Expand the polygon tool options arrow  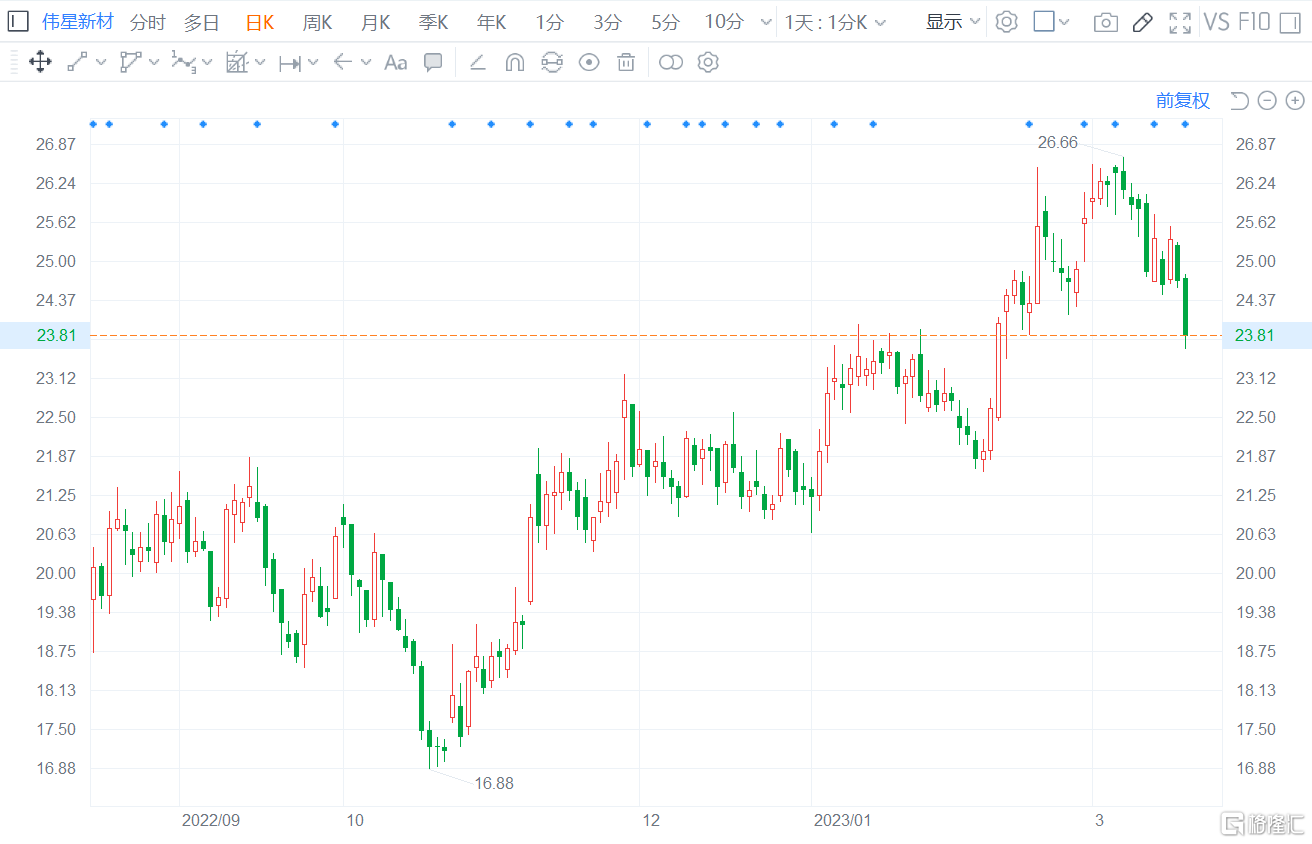click(x=154, y=62)
